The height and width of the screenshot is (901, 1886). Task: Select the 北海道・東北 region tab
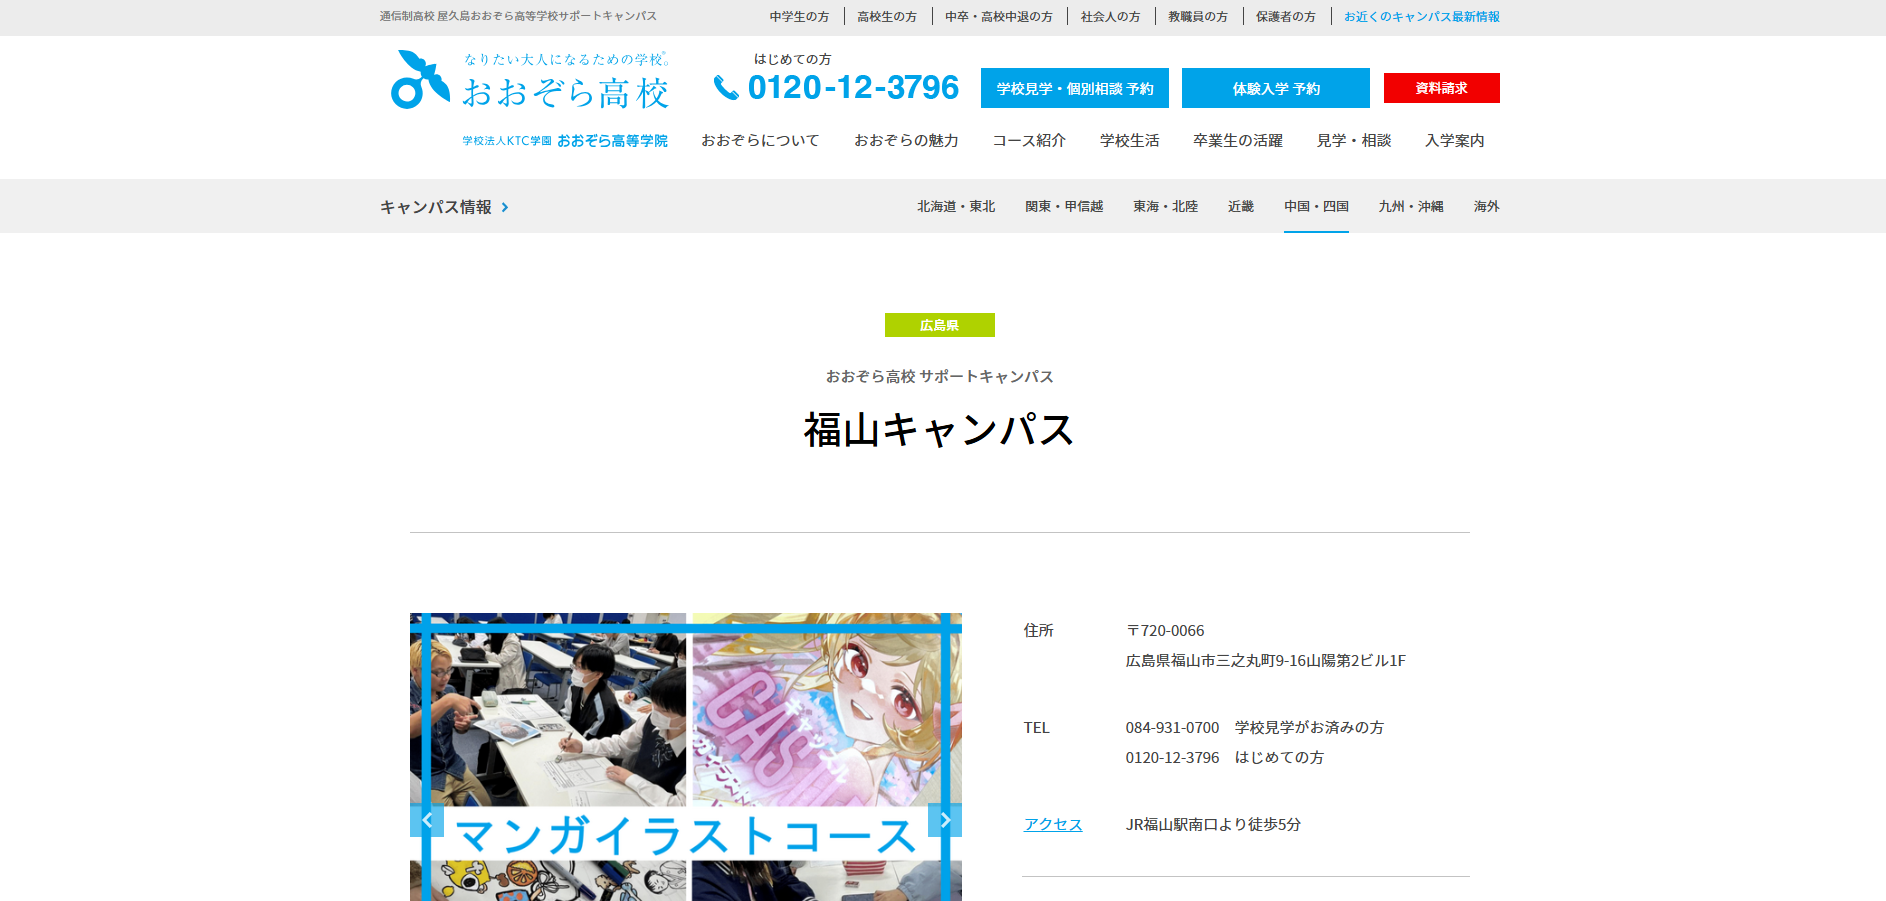[956, 207]
